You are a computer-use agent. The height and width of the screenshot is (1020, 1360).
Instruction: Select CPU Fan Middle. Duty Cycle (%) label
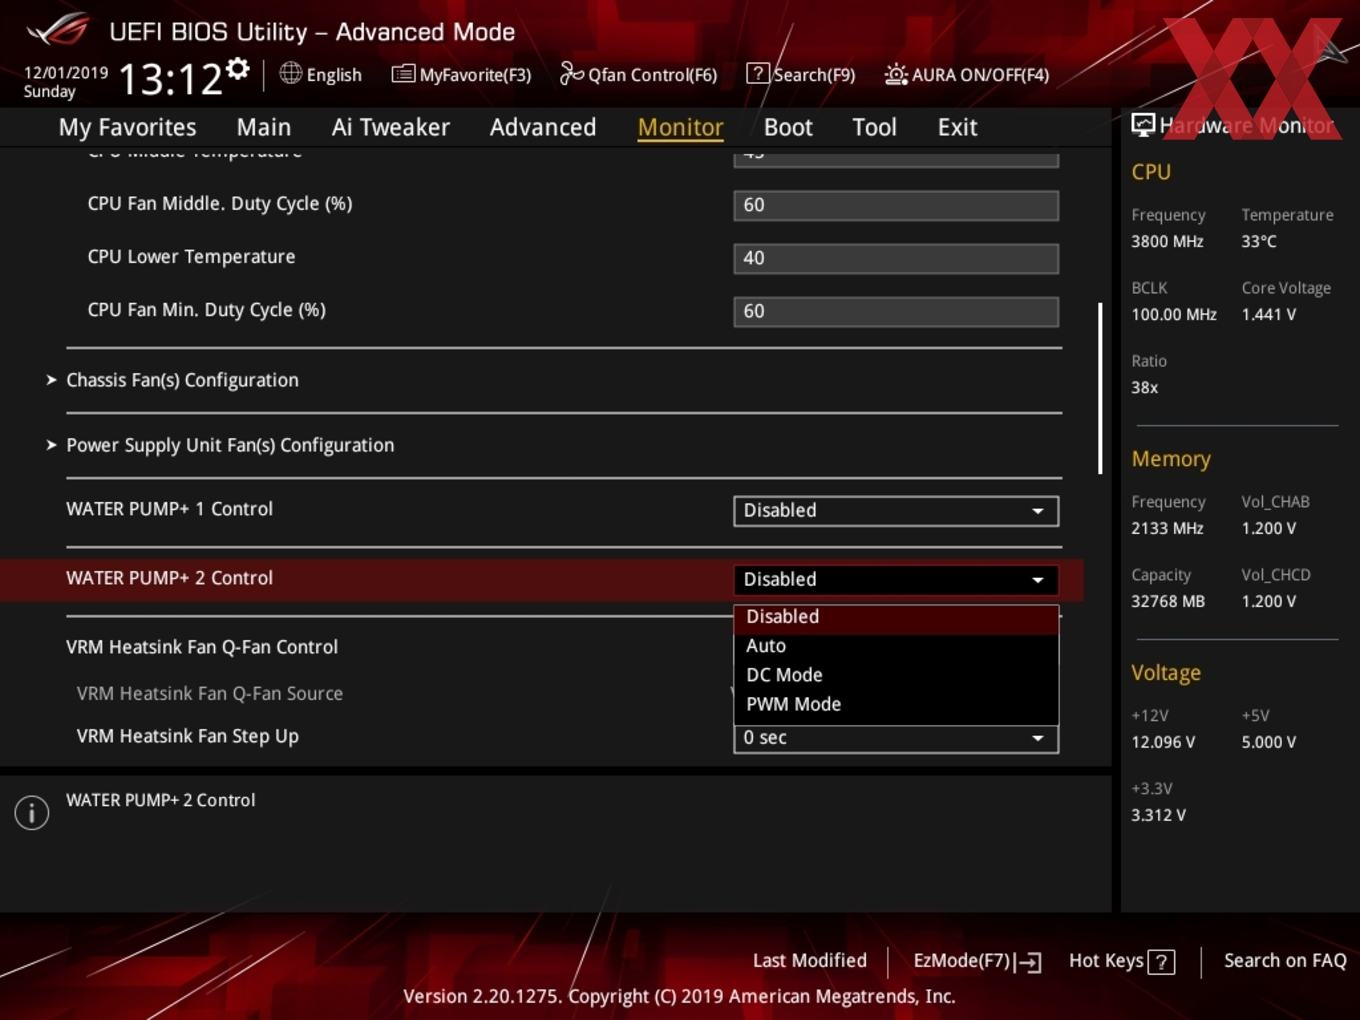pyautogui.click(x=220, y=204)
